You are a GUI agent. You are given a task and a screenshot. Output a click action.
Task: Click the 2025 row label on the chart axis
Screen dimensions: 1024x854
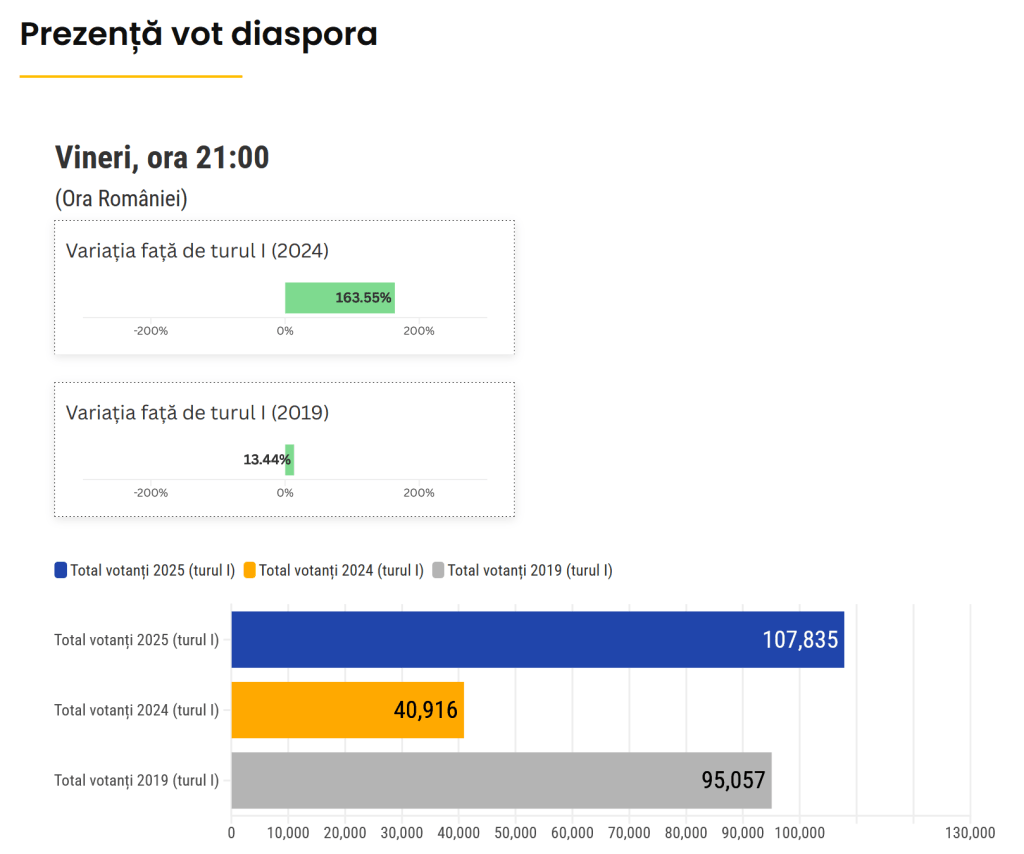(136, 640)
